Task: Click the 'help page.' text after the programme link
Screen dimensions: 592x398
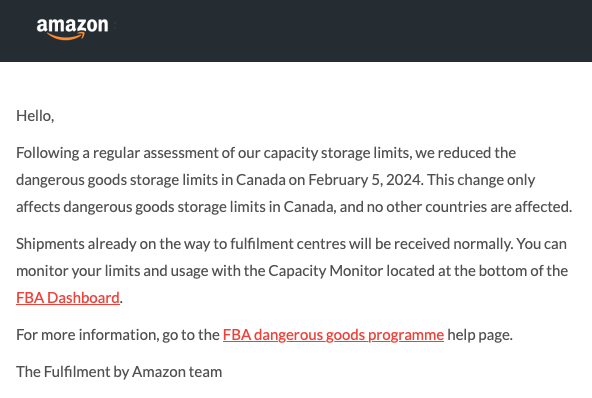Action: pyautogui.click(x=480, y=335)
